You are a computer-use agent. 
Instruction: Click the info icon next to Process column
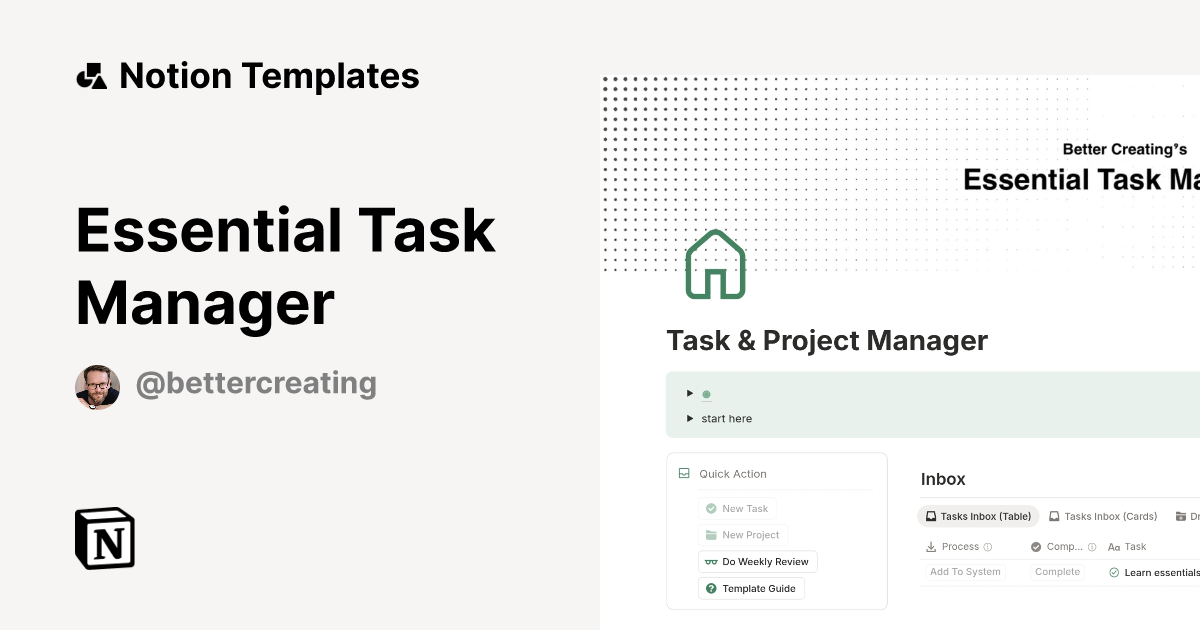tap(988, 546)
